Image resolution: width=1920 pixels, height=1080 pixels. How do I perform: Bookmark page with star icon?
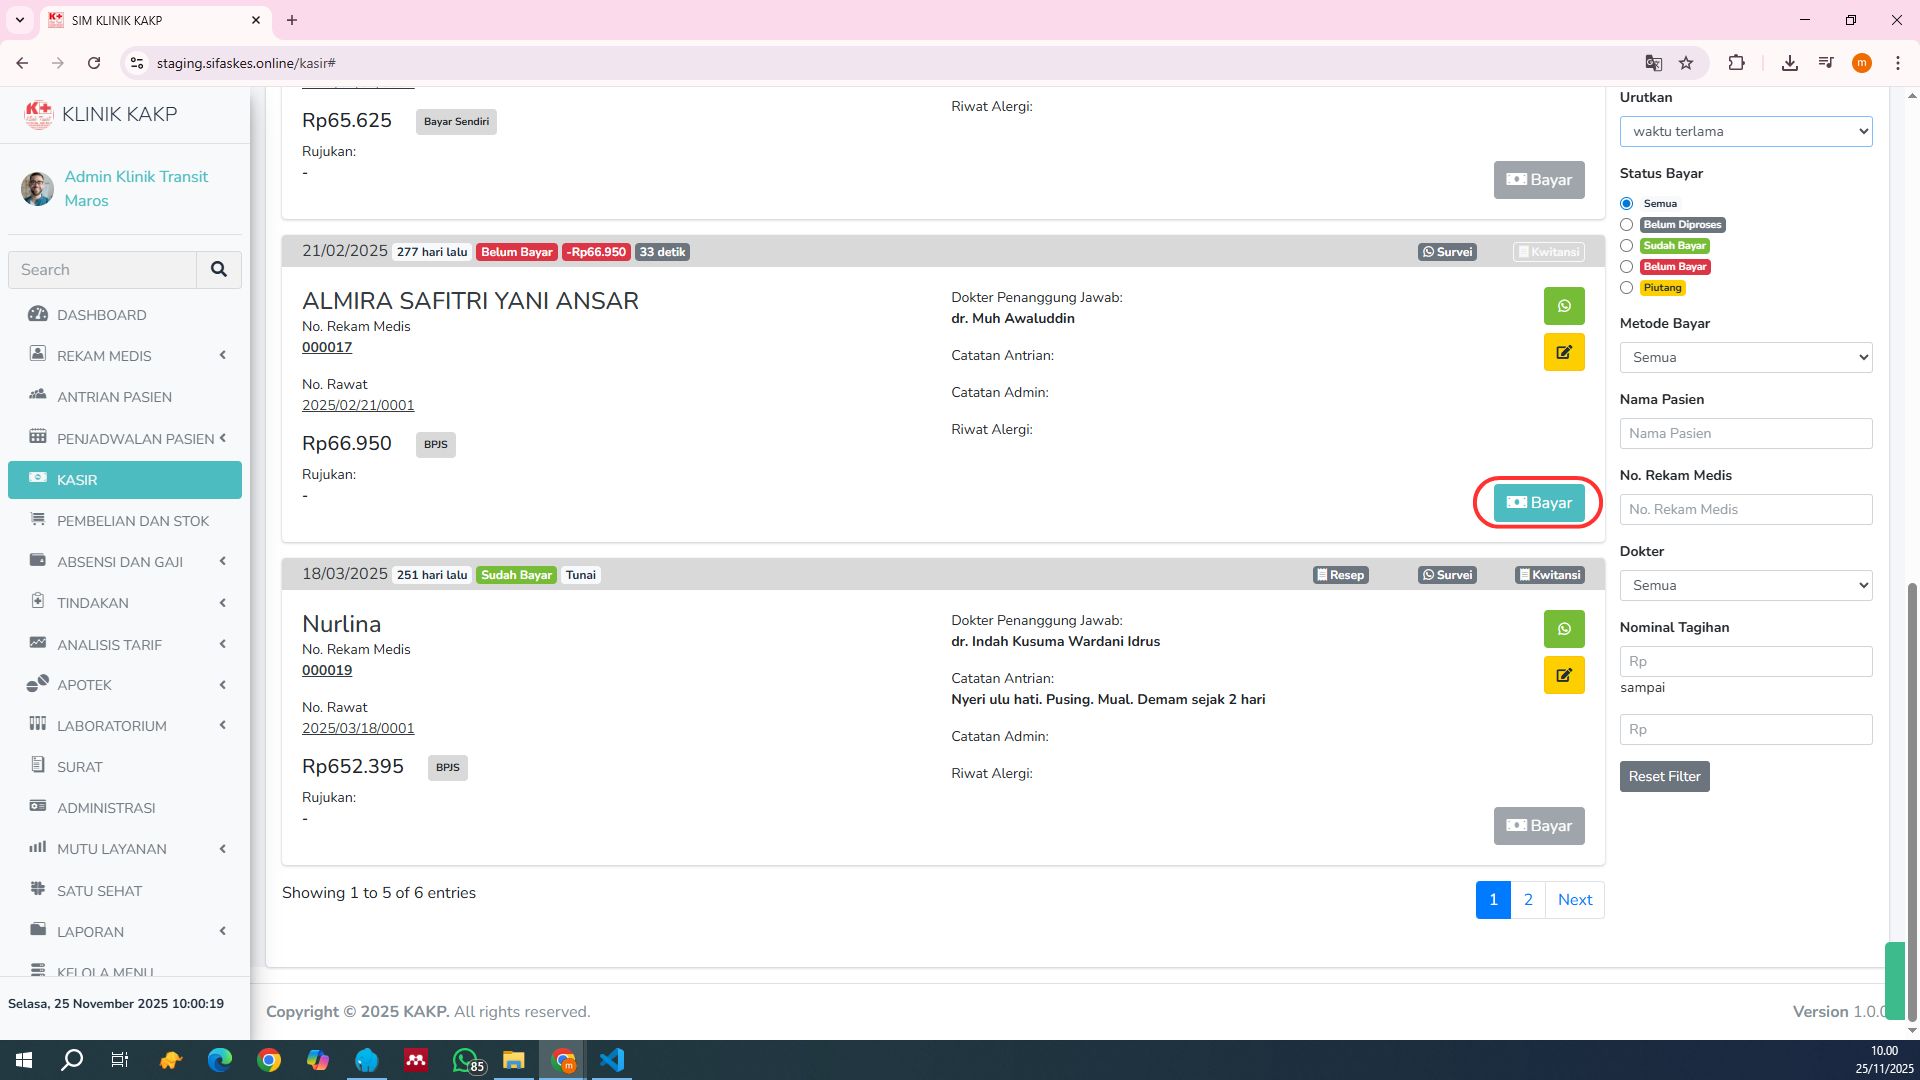1686,63
